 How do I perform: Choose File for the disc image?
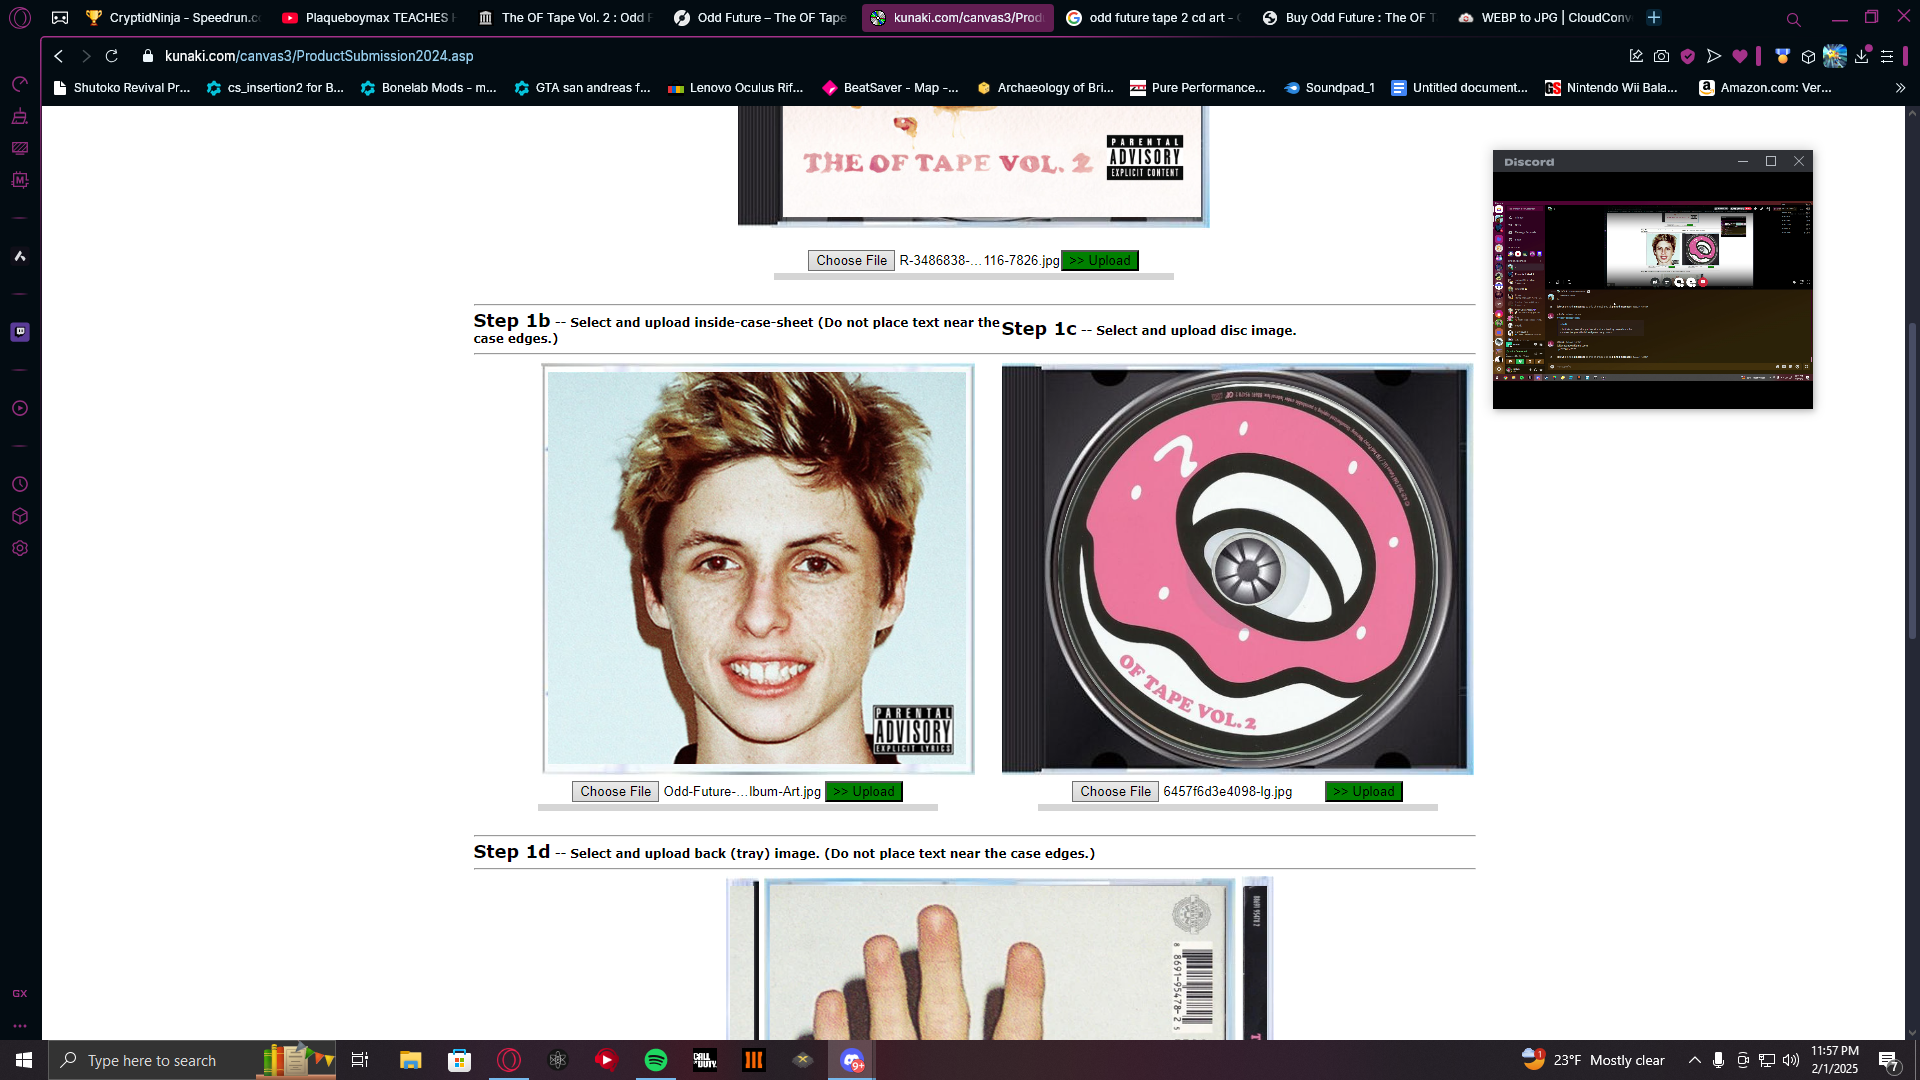point(1115,791)
